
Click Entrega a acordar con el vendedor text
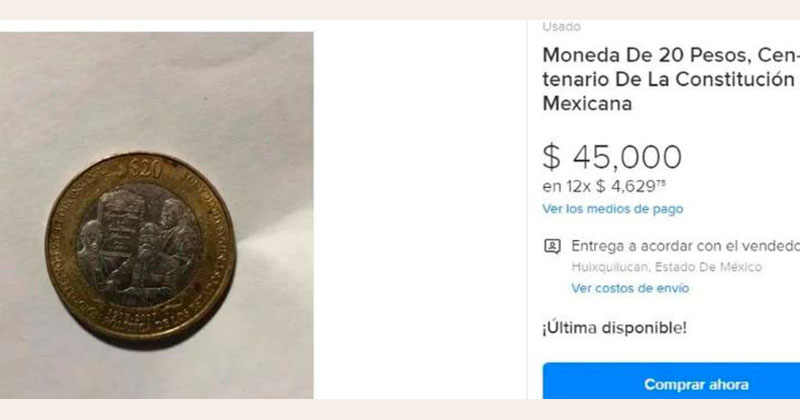tap(685, 246)
